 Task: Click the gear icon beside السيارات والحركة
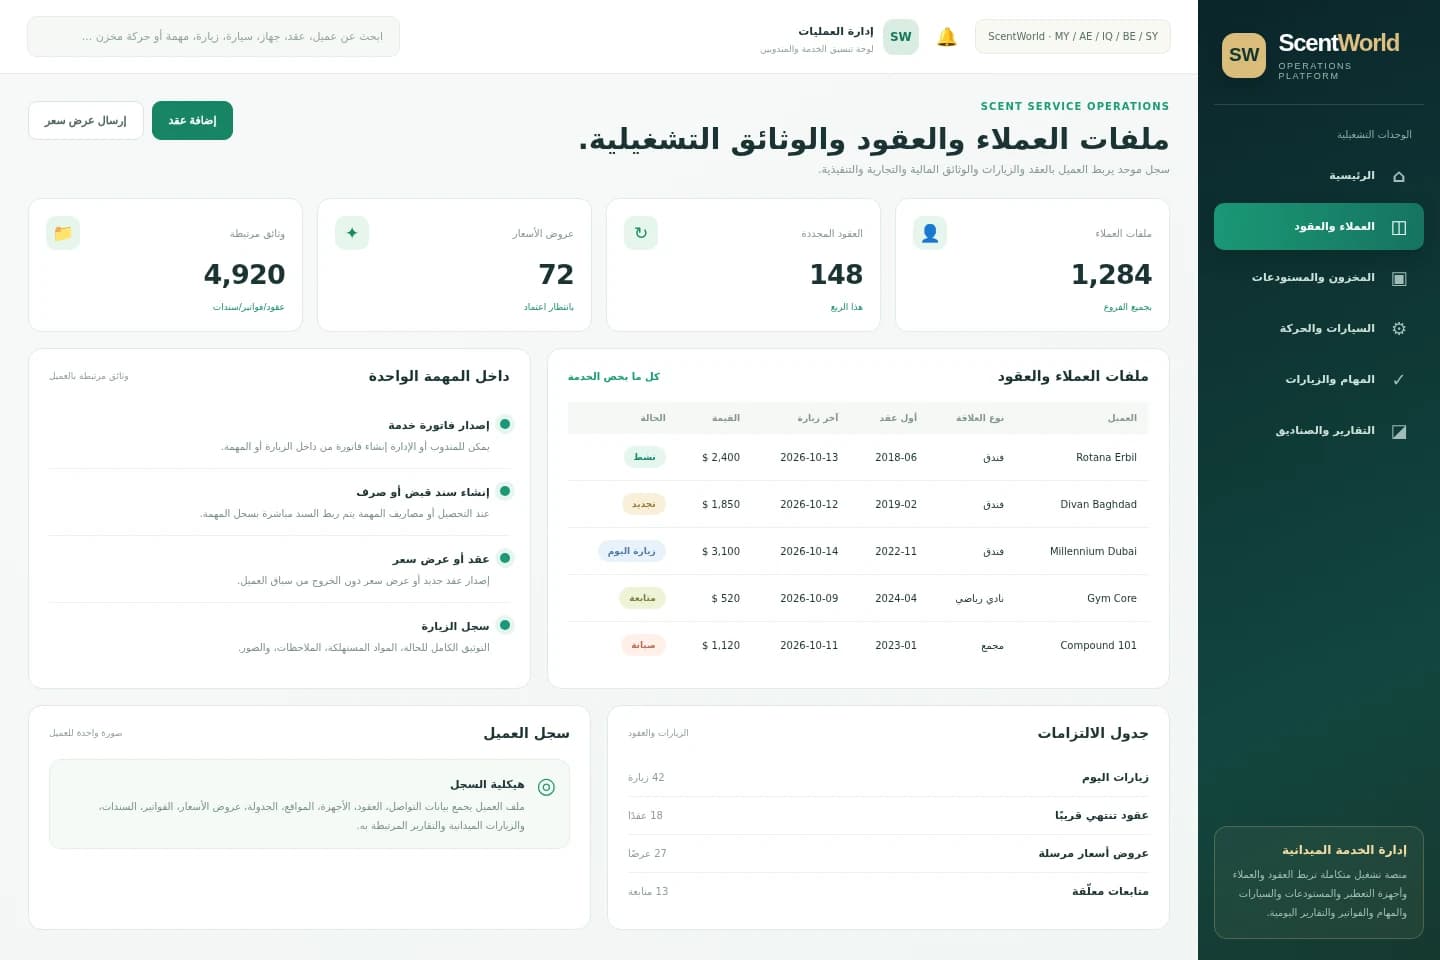pos(1399,329)
